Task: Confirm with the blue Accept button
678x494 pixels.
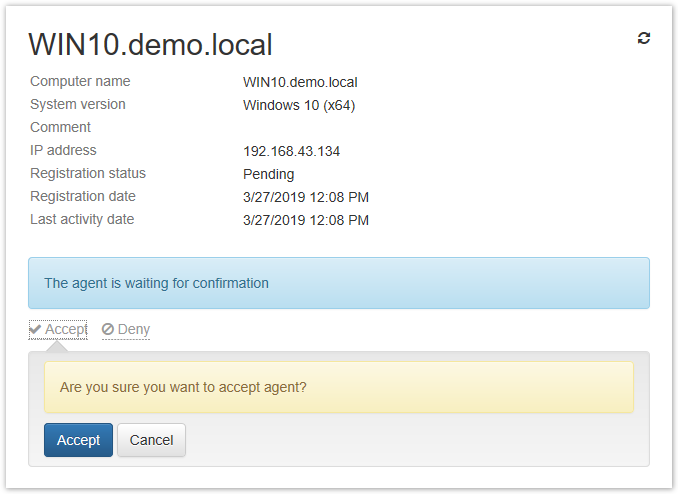Action: 78,440
